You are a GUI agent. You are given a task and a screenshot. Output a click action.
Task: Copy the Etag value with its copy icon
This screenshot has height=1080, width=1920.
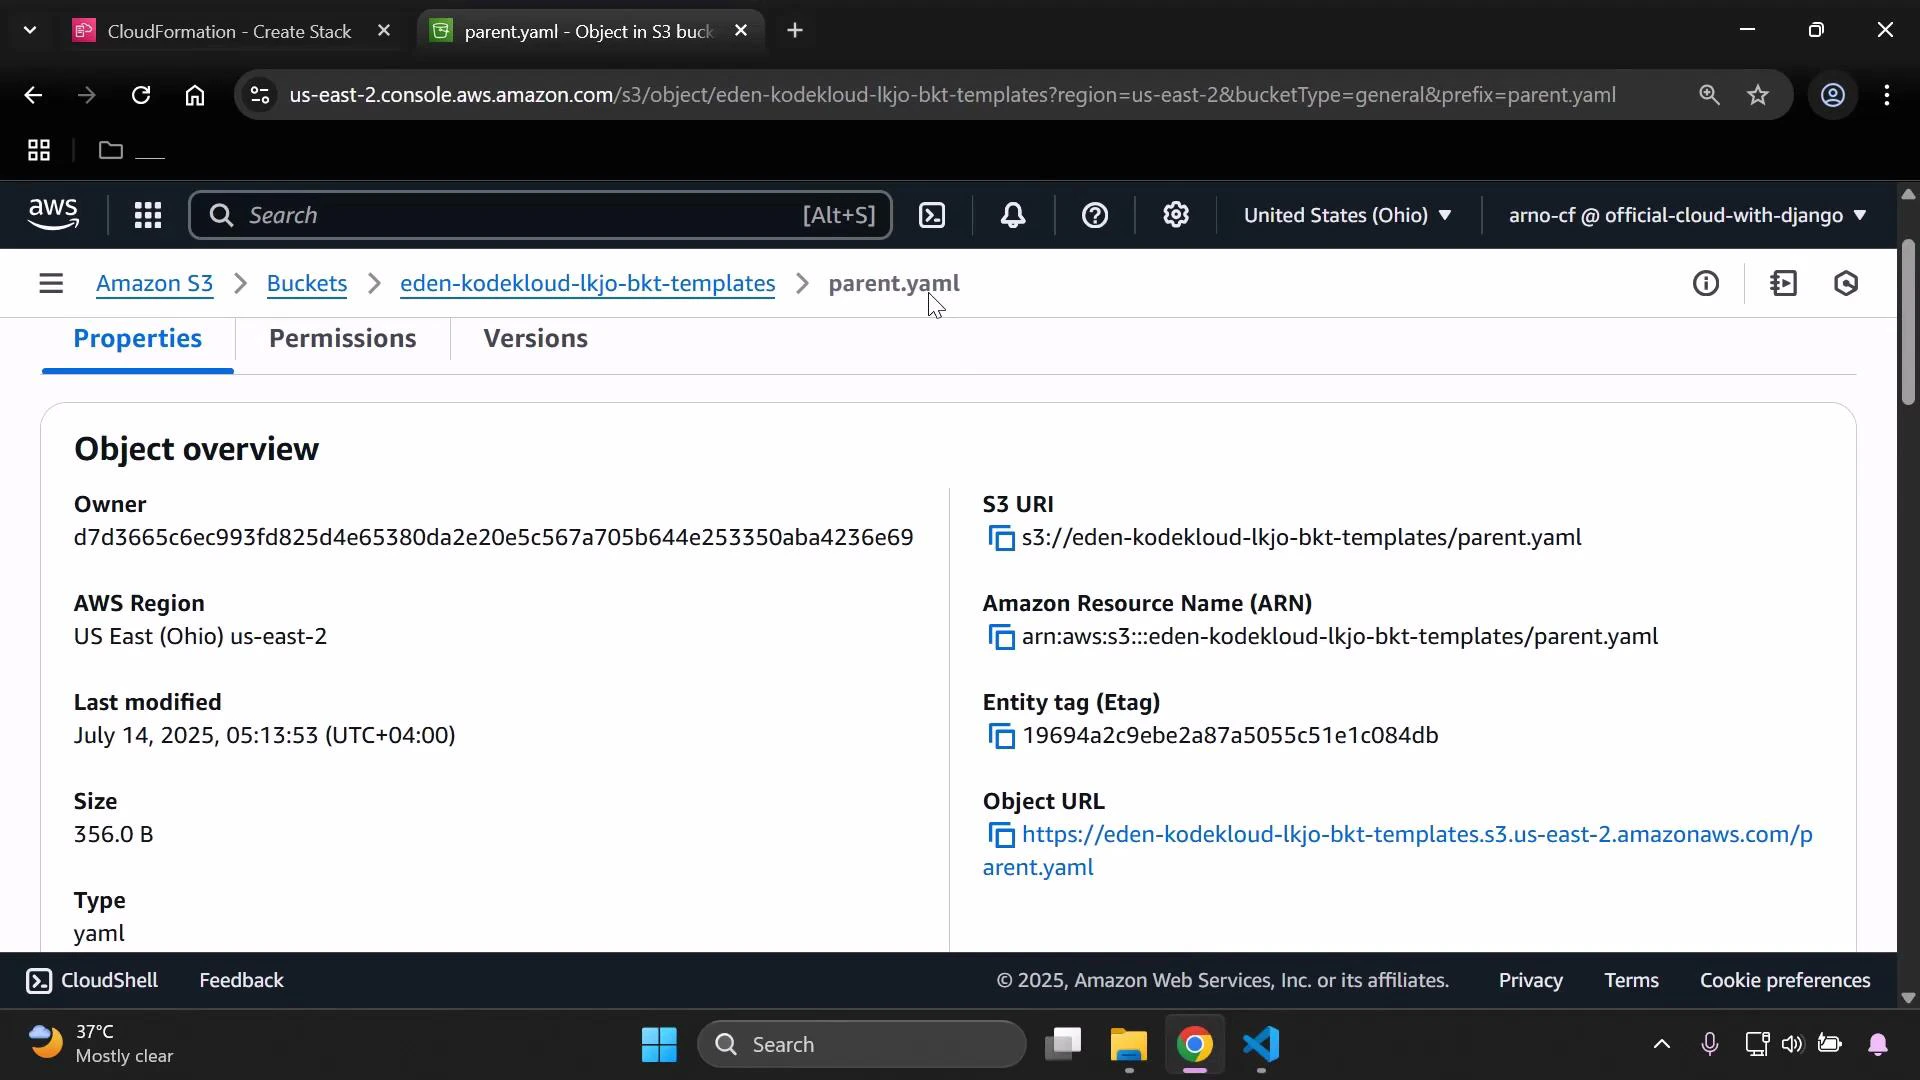point(1002,736)
